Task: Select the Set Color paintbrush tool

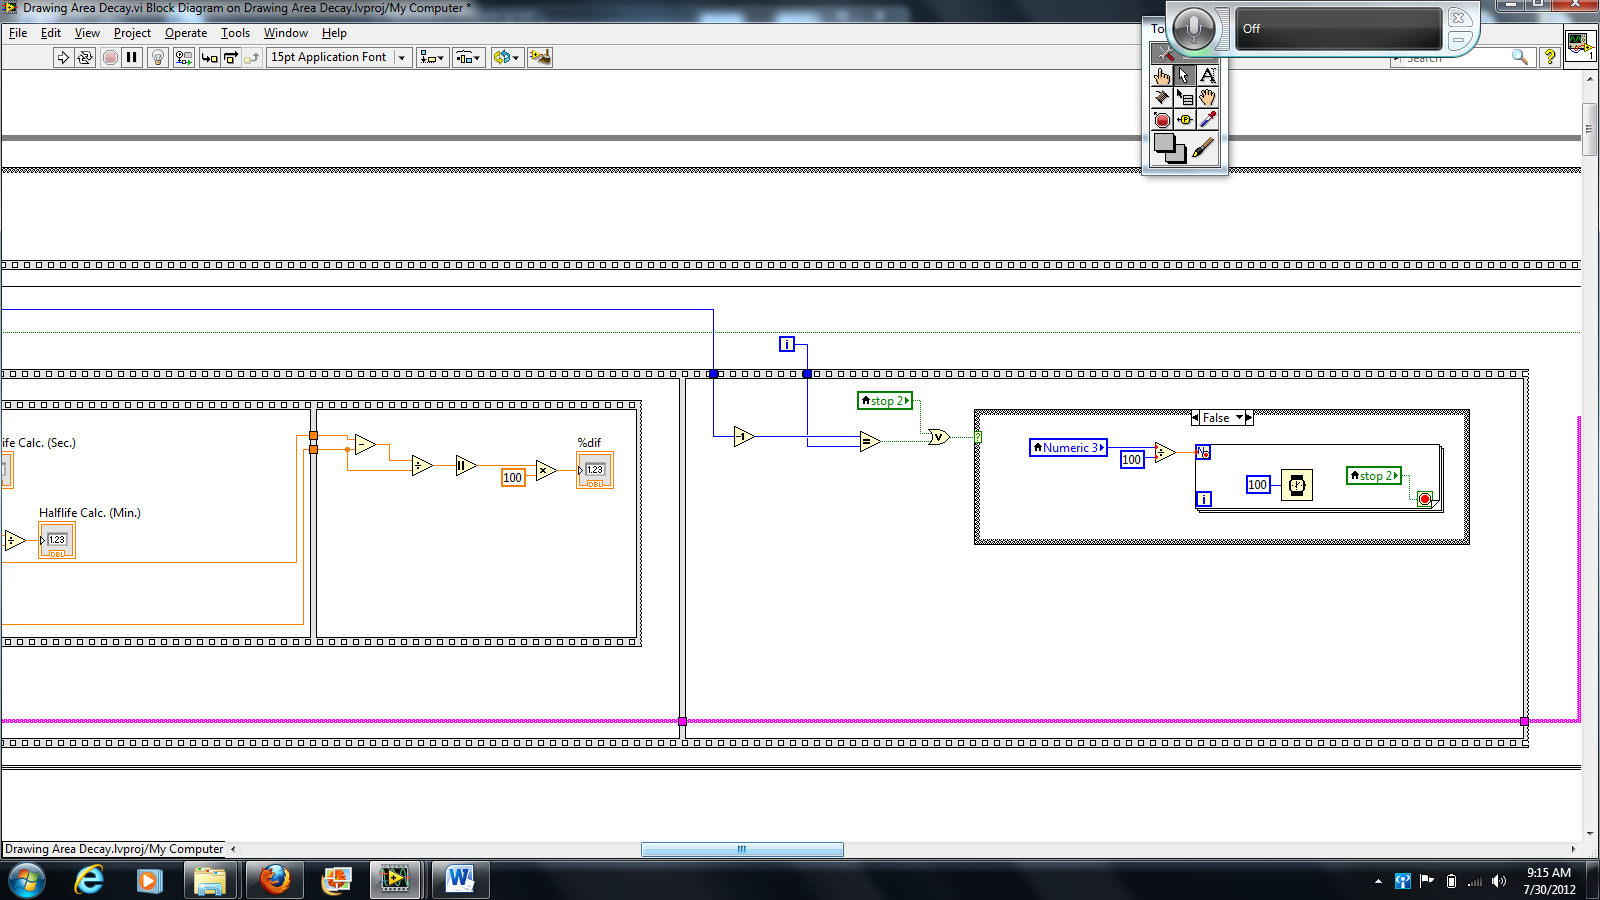Action: [1204, 148]
